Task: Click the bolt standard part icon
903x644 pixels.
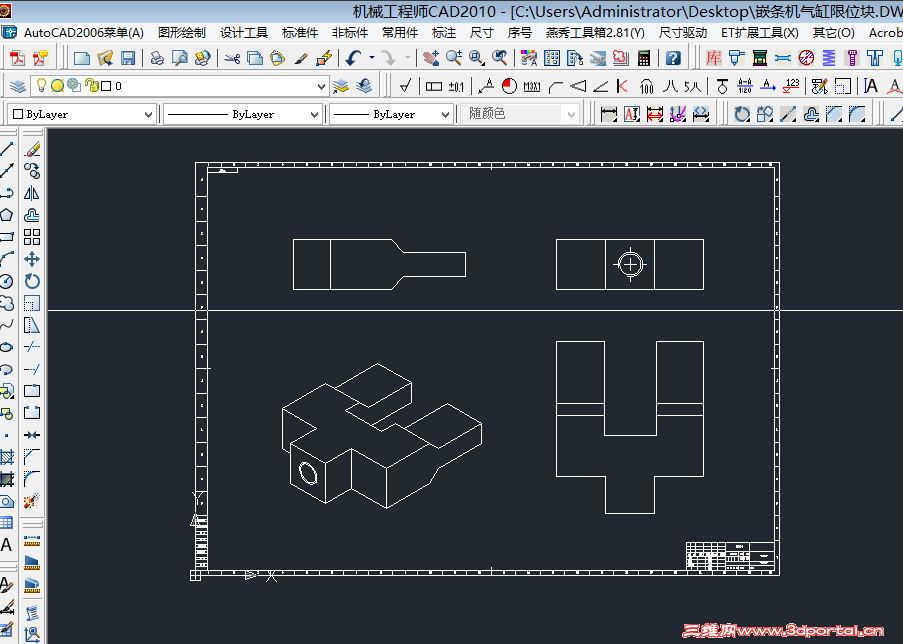Action: (852, 58)
